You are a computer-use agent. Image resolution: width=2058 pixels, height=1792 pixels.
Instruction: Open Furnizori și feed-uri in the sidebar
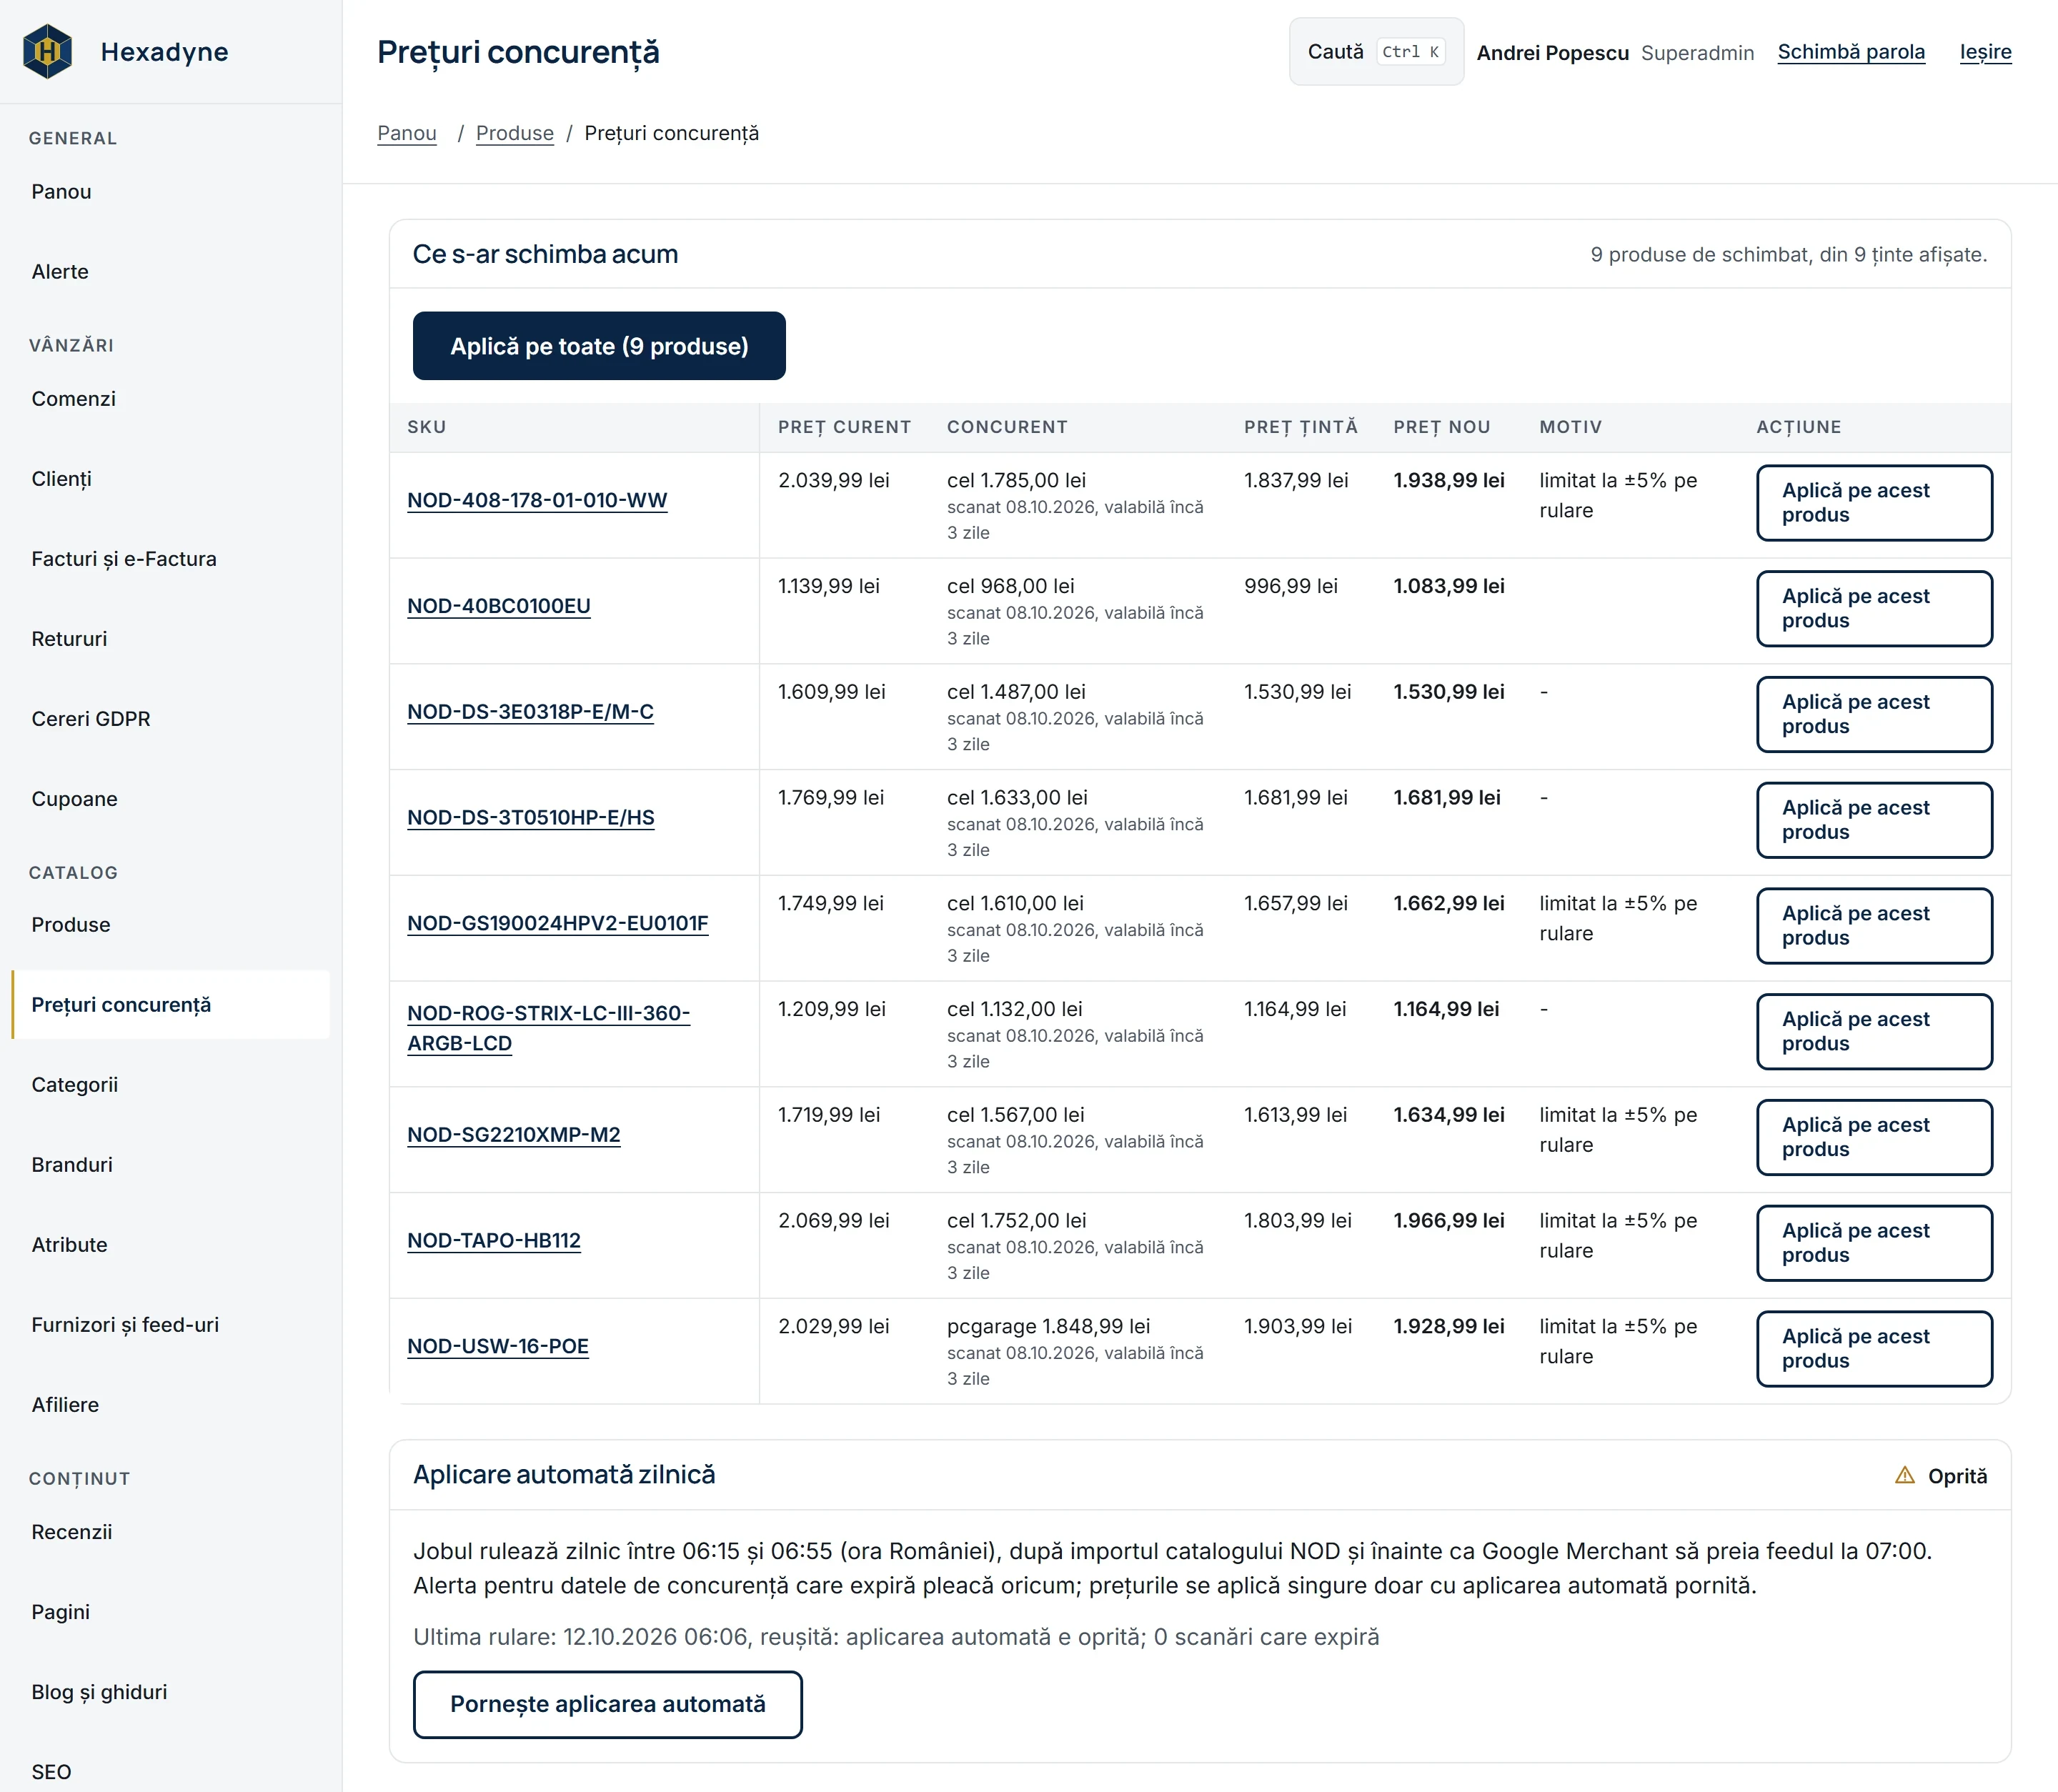171,1324
